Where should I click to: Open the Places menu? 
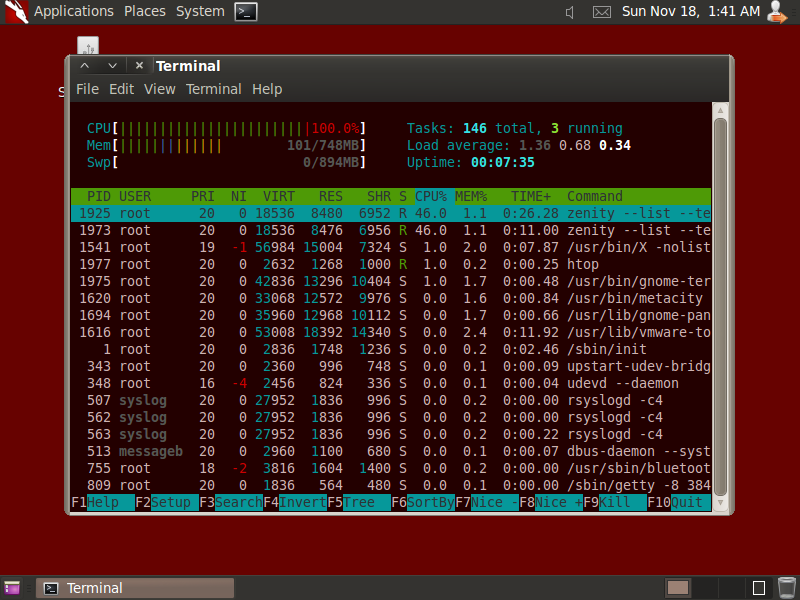tap(145, 11)
